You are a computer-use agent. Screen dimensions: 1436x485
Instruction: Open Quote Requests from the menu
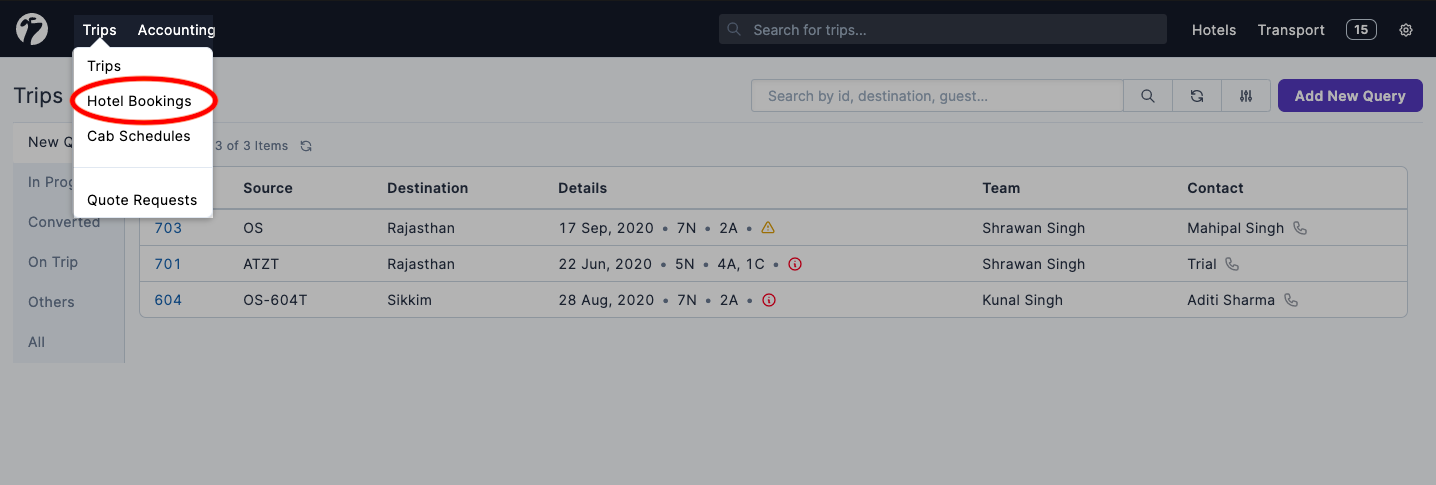point(142,200)
